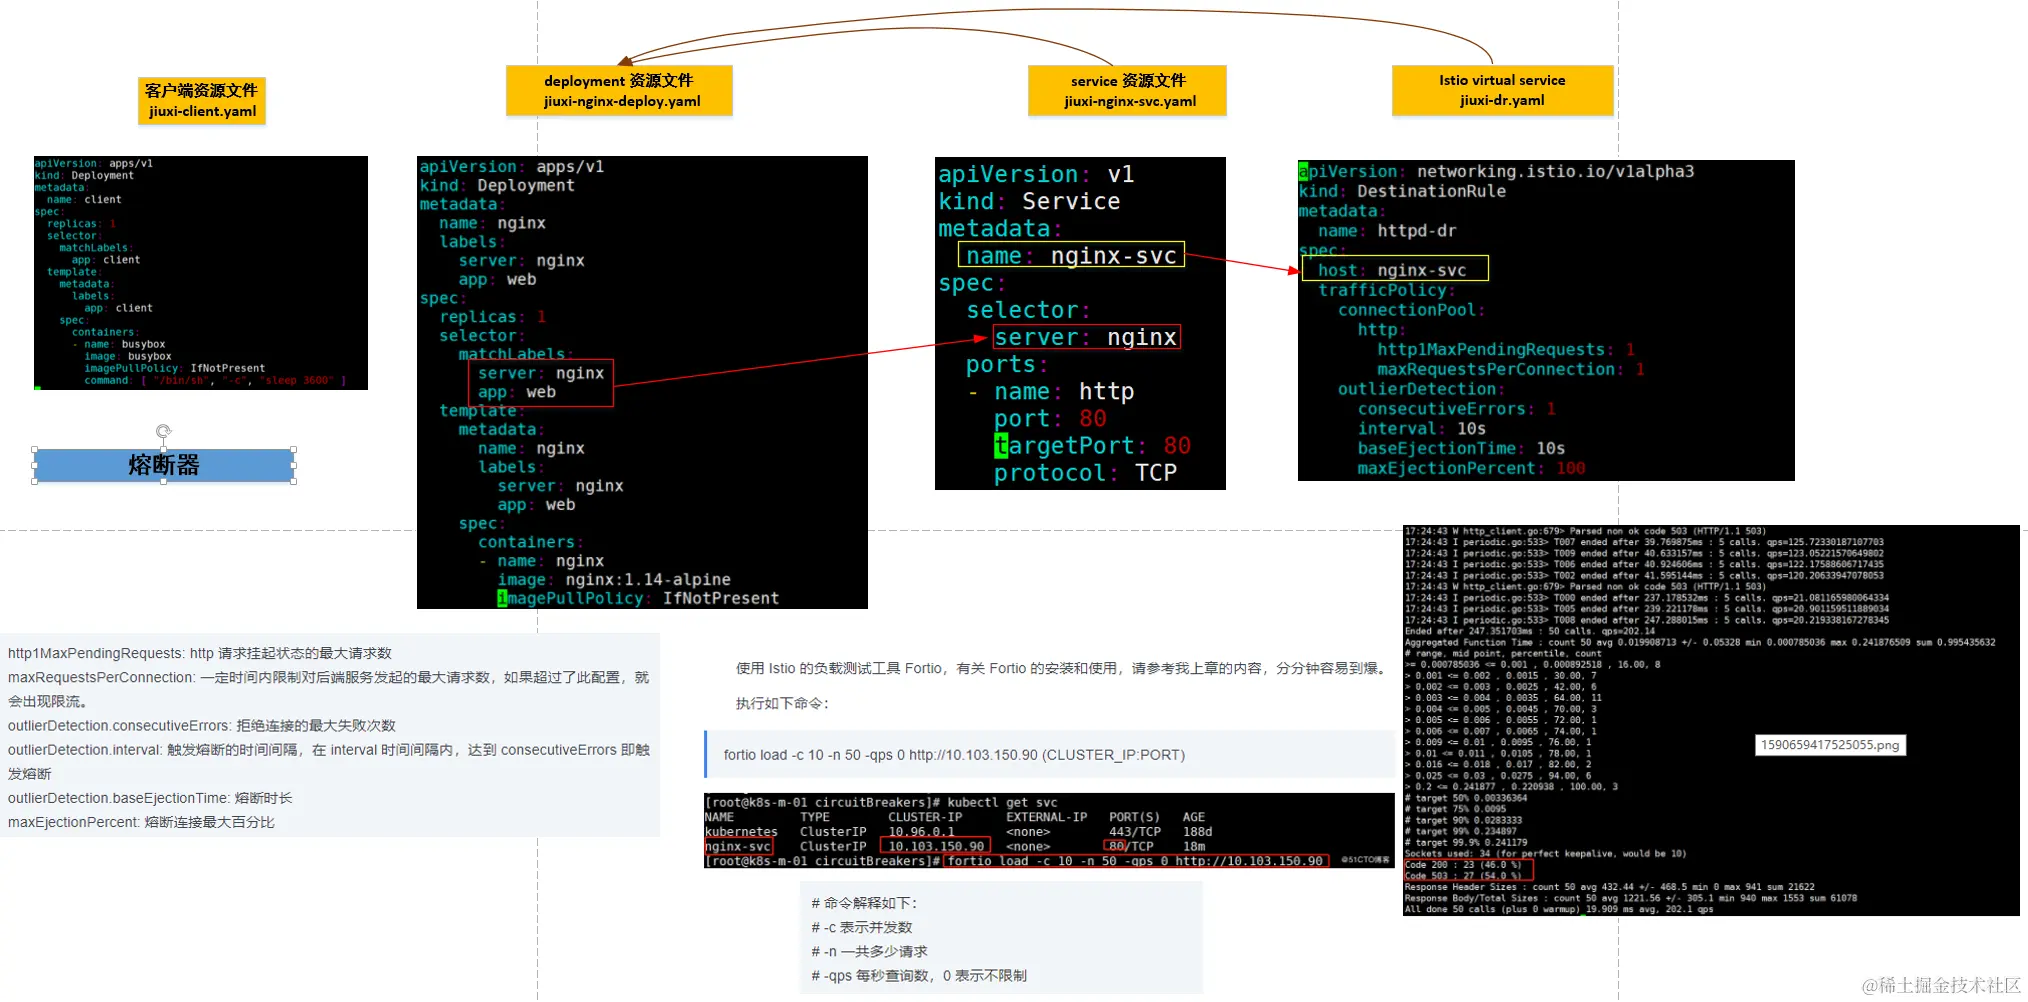The width and height of the screenshot is (2028, 1002).
Task: Click 'consecutiveErrors: 1' in the YAML
Action: (1457, 409)
